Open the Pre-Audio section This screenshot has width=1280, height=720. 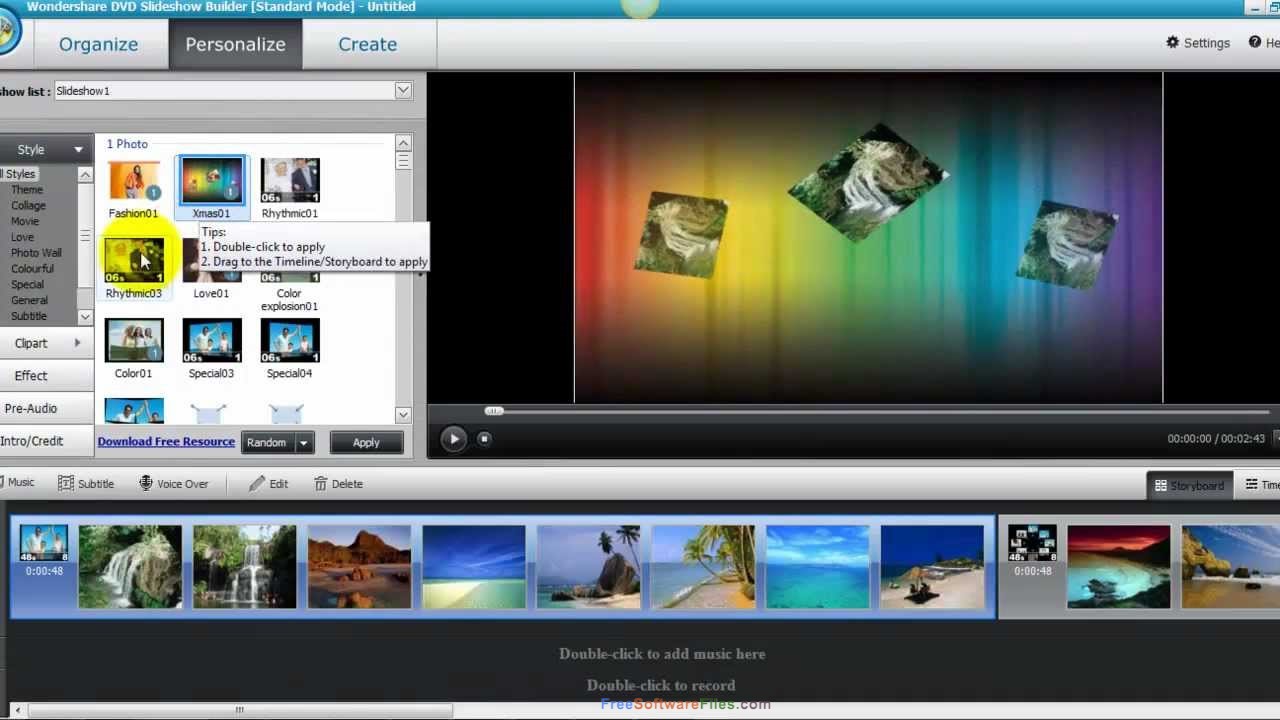click(x=45, y=408)
